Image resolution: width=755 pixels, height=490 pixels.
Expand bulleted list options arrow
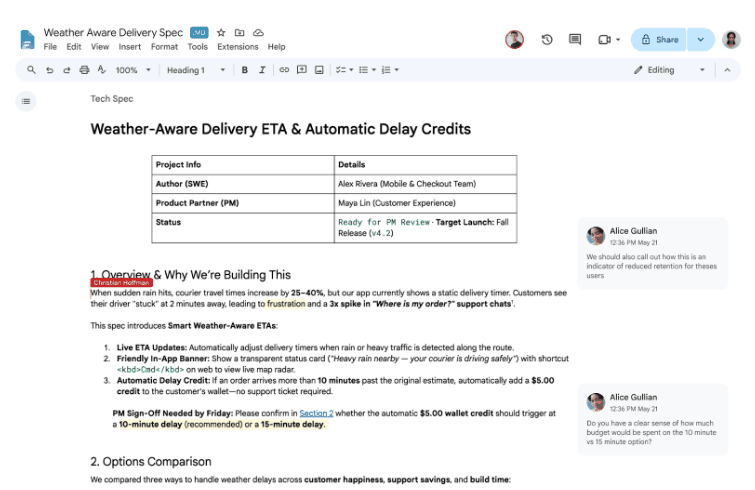(374, 70)
